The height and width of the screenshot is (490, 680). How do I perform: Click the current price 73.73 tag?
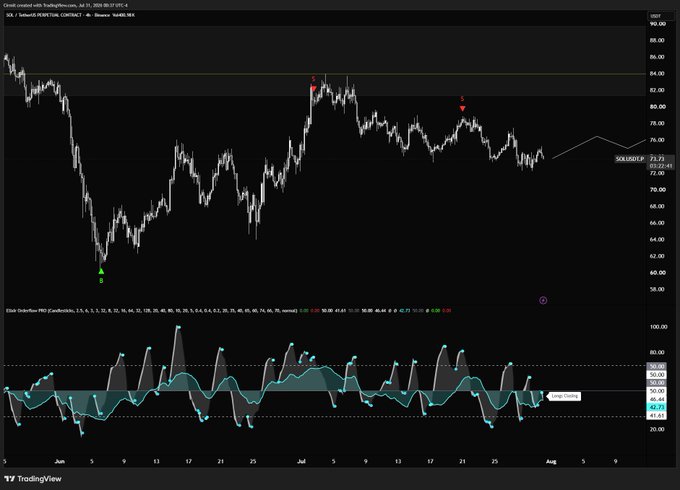pyautogui.click(x=657, y=159)
